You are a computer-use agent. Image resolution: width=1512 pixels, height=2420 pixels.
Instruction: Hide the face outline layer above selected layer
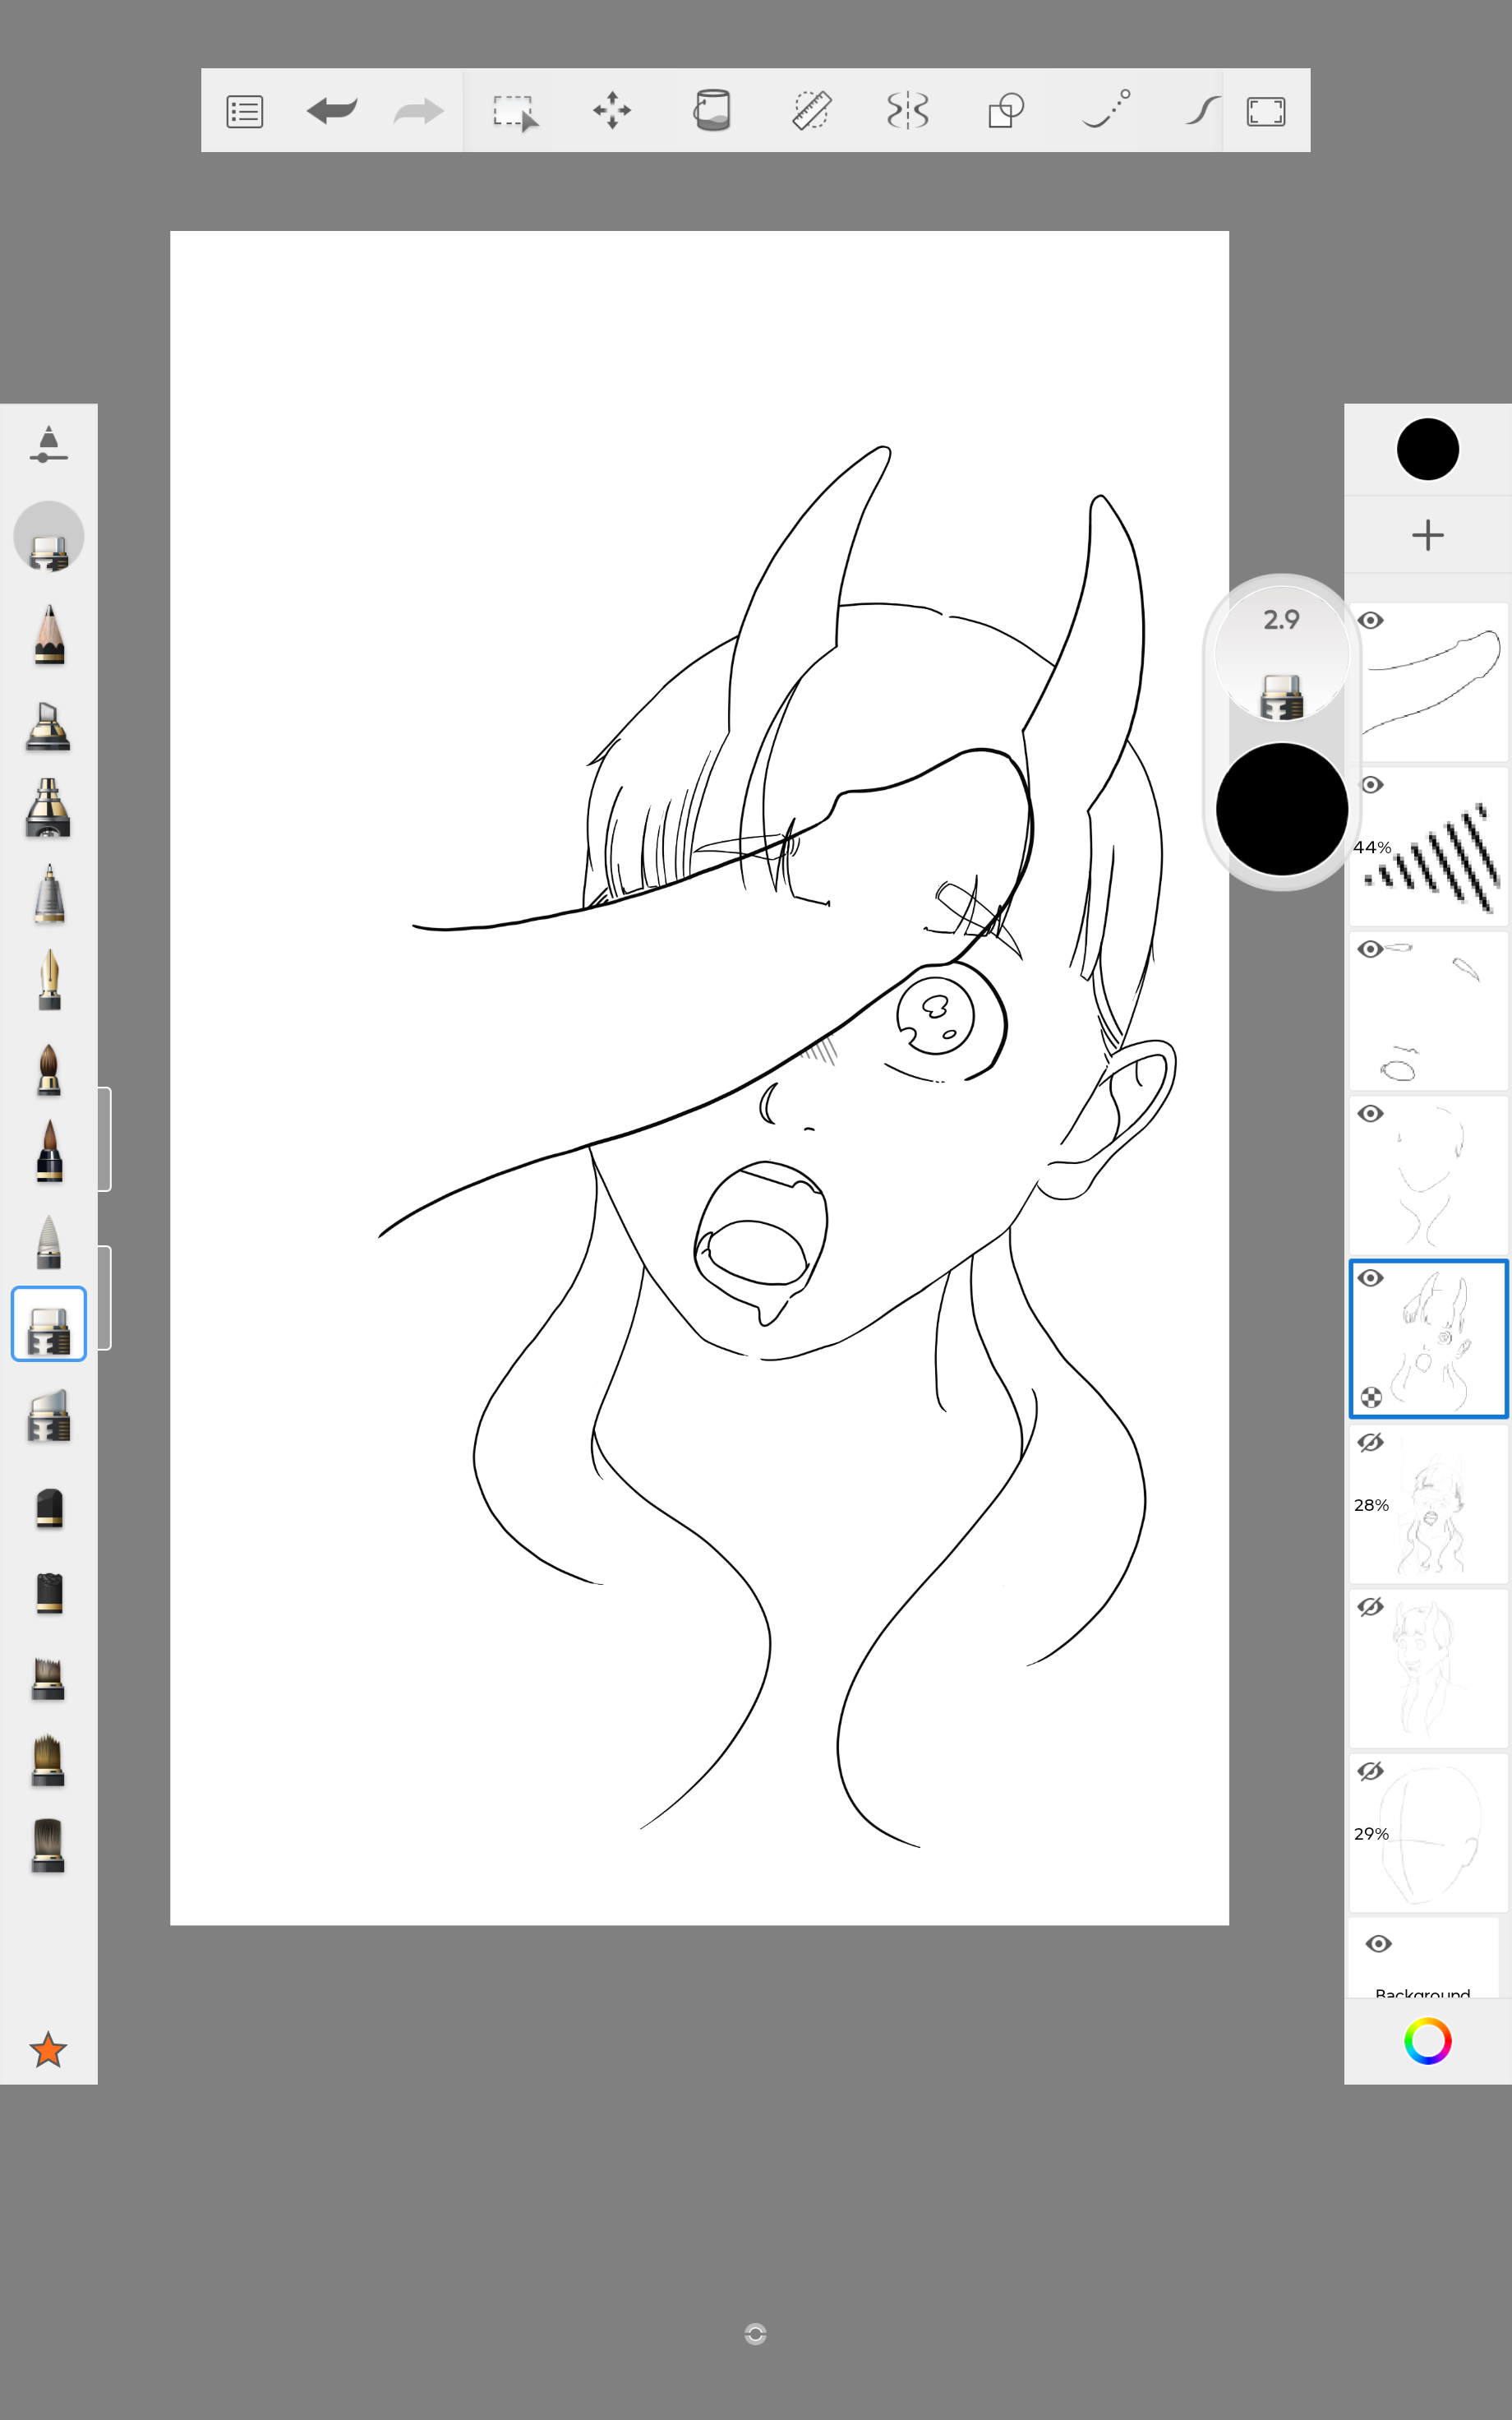[x=1371, y=1114]
